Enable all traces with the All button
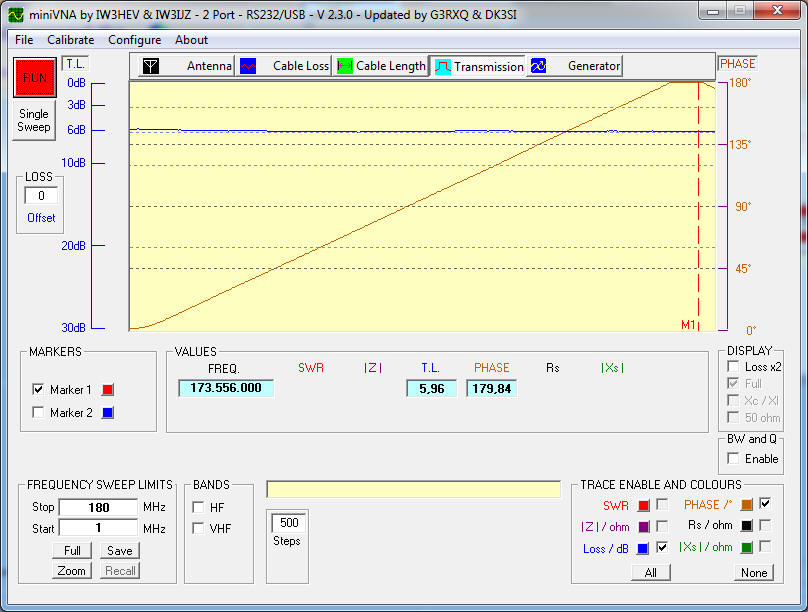This screenshot has height=612, width=808. pyautogui.click(x=651, y=572)
